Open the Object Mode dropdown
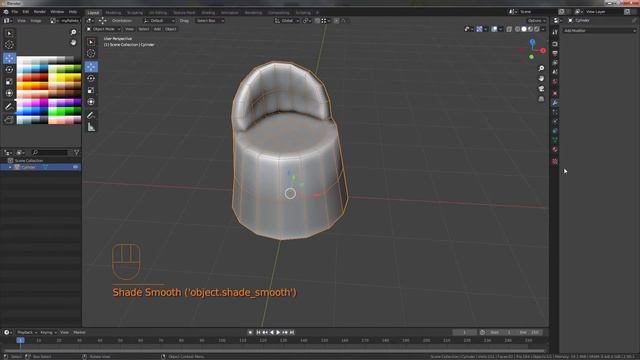 [x=103, y=29]
